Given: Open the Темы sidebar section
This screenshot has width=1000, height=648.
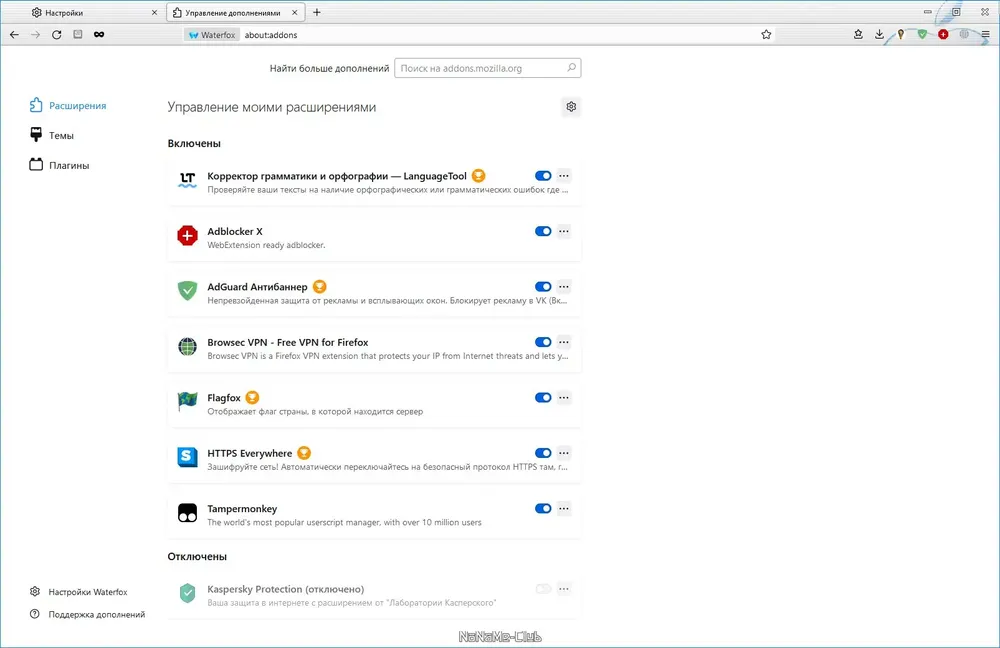Looking at the screenshot, I should 52,135.
